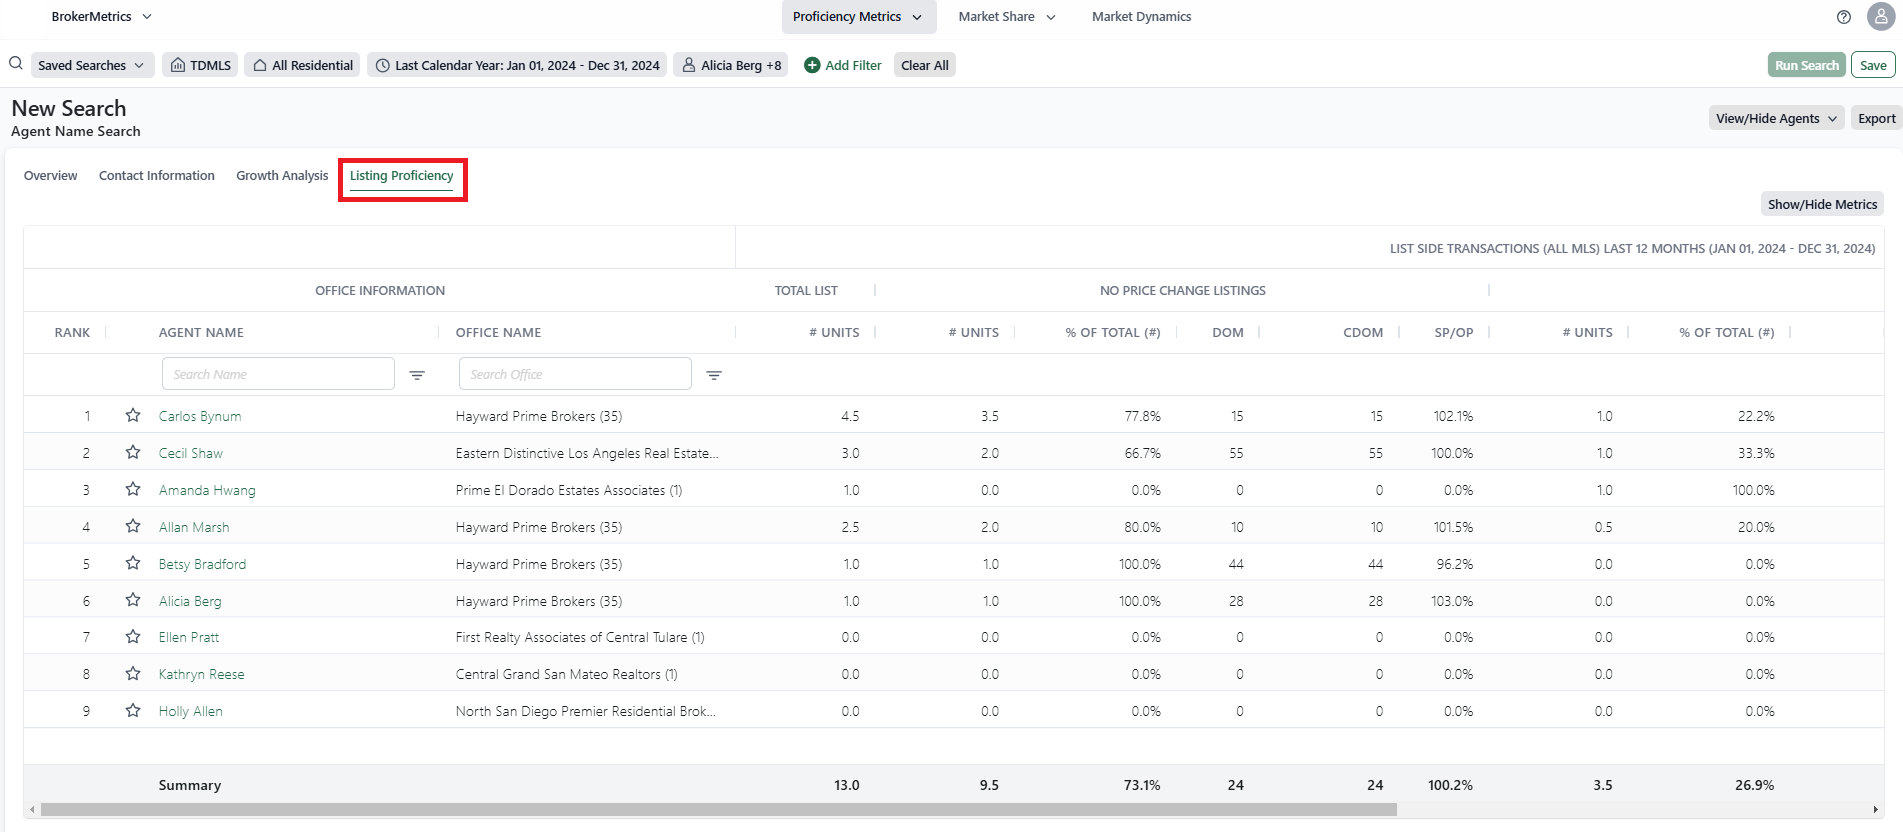Expand the Market Share menu
The height and width of the screenshot is (832, 1903).
point(1006,17)
